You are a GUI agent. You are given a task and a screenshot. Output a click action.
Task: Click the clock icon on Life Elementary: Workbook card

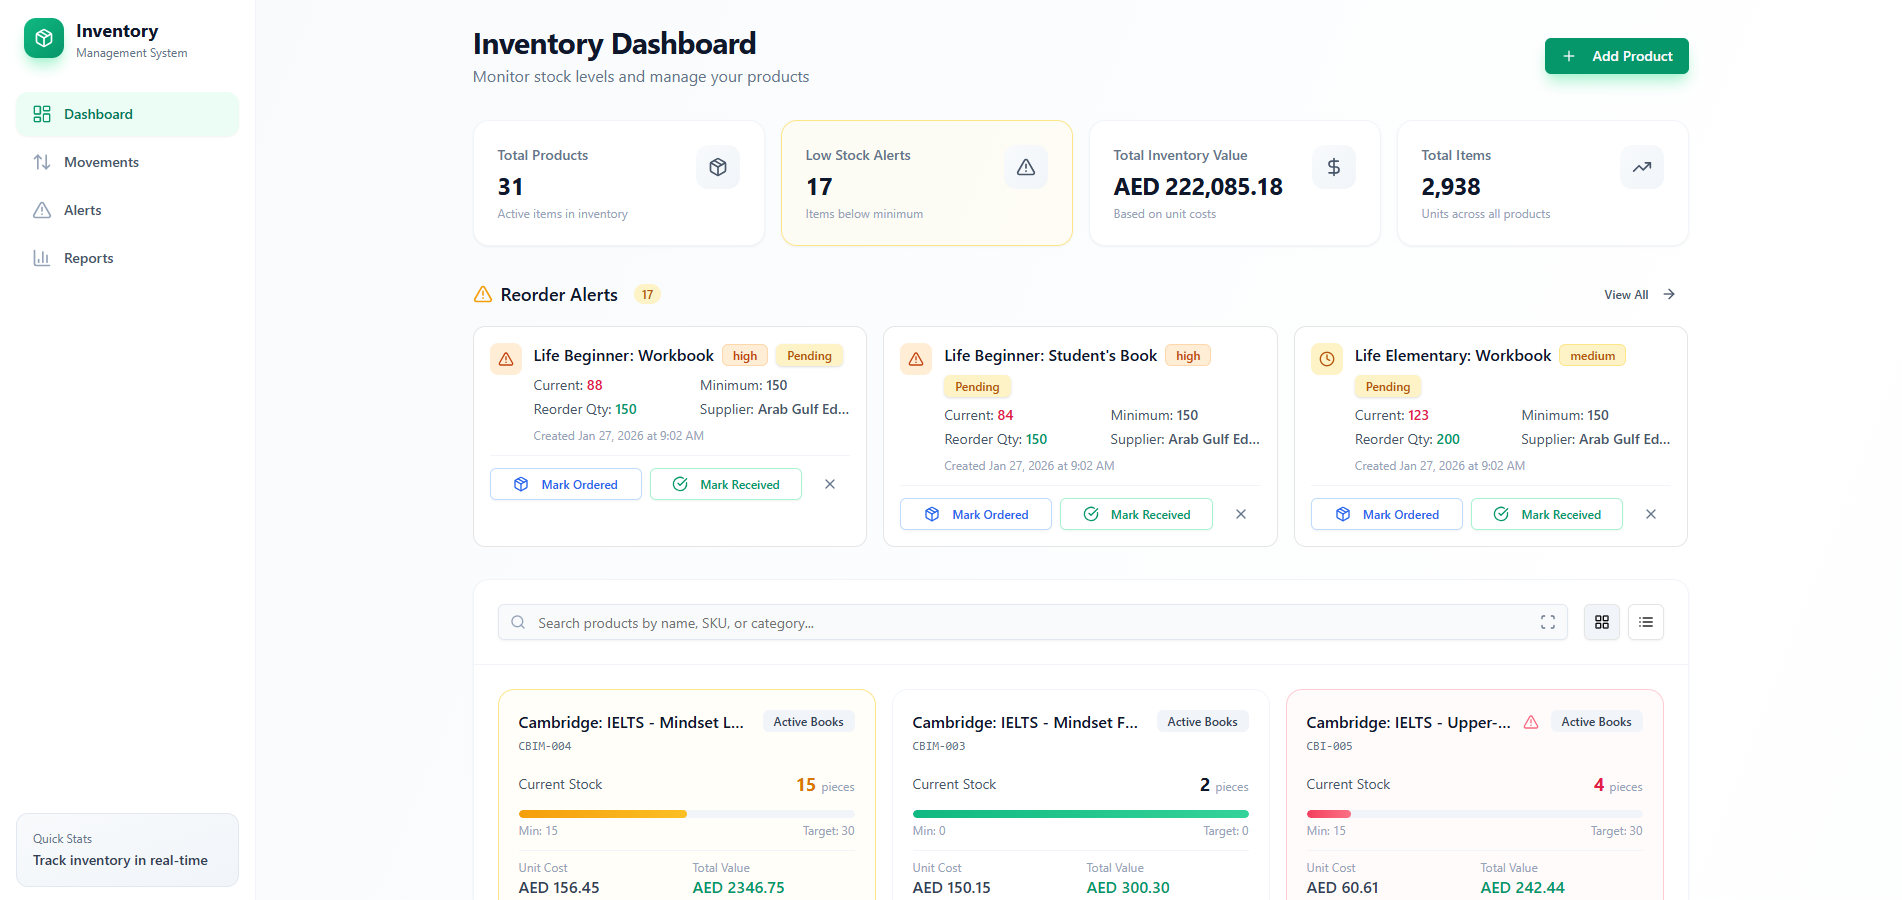(x=1327, y=359)
